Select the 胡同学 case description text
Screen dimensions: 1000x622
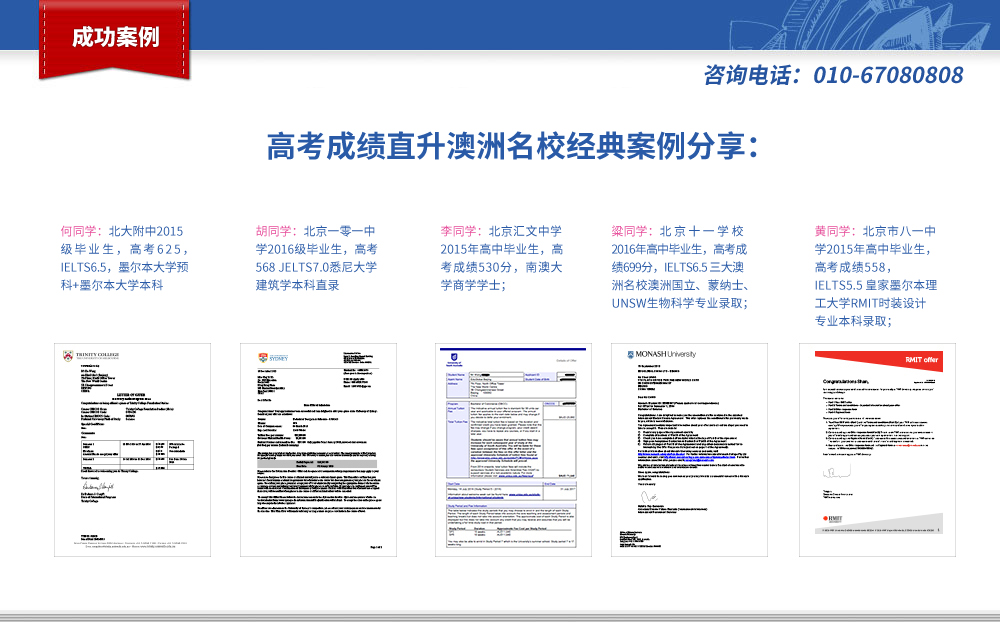pos(316,258)
